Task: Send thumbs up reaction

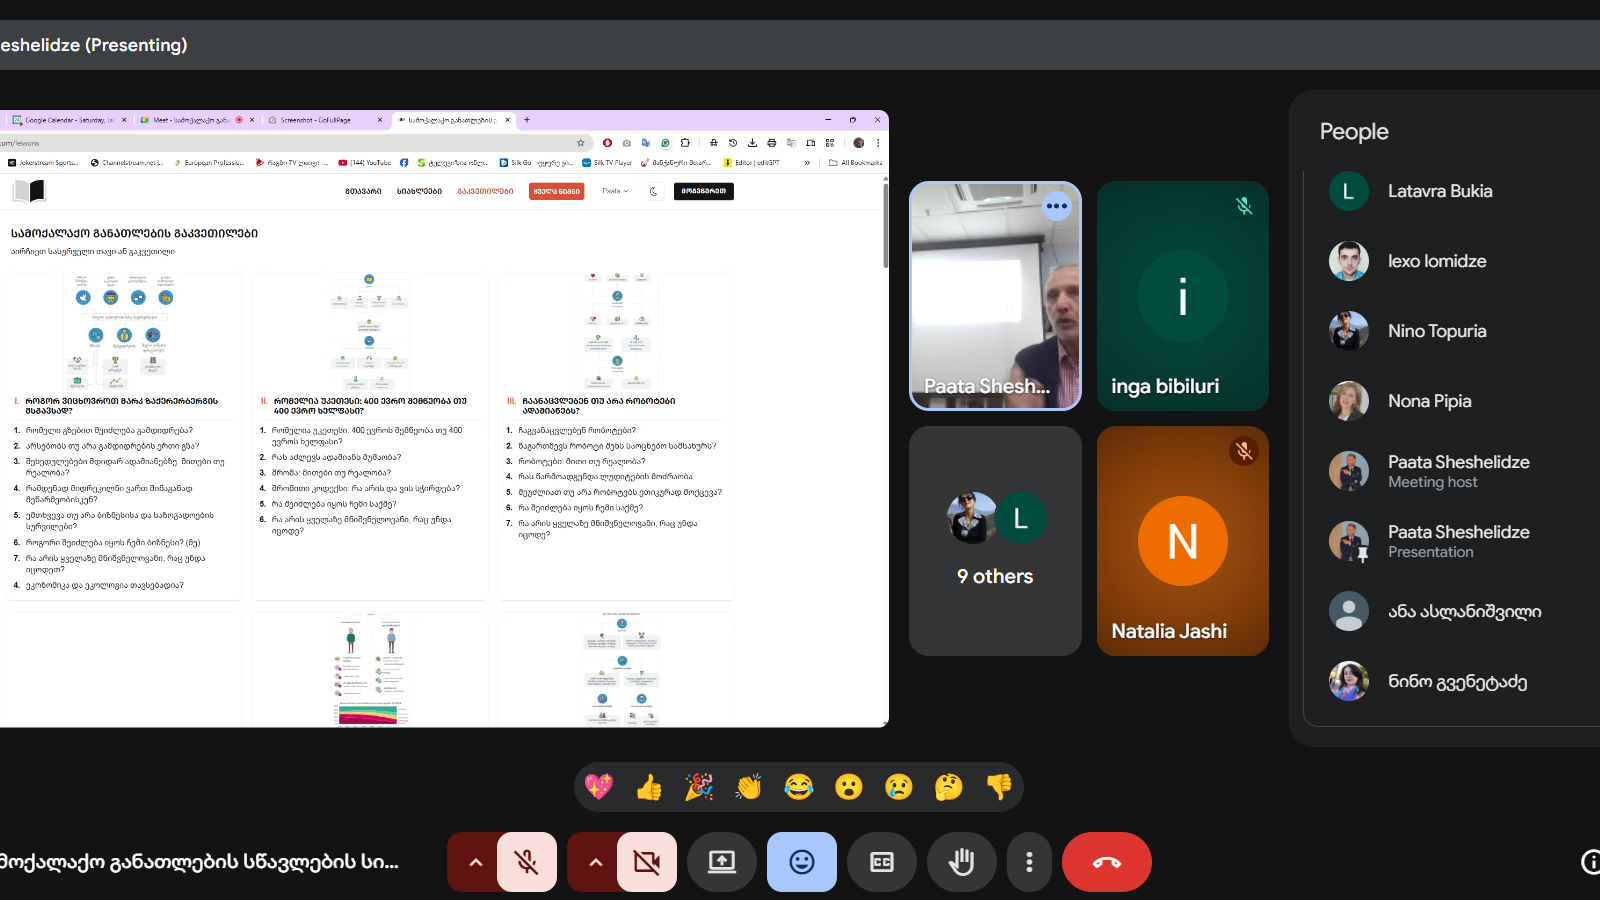Action: (649, 787)
